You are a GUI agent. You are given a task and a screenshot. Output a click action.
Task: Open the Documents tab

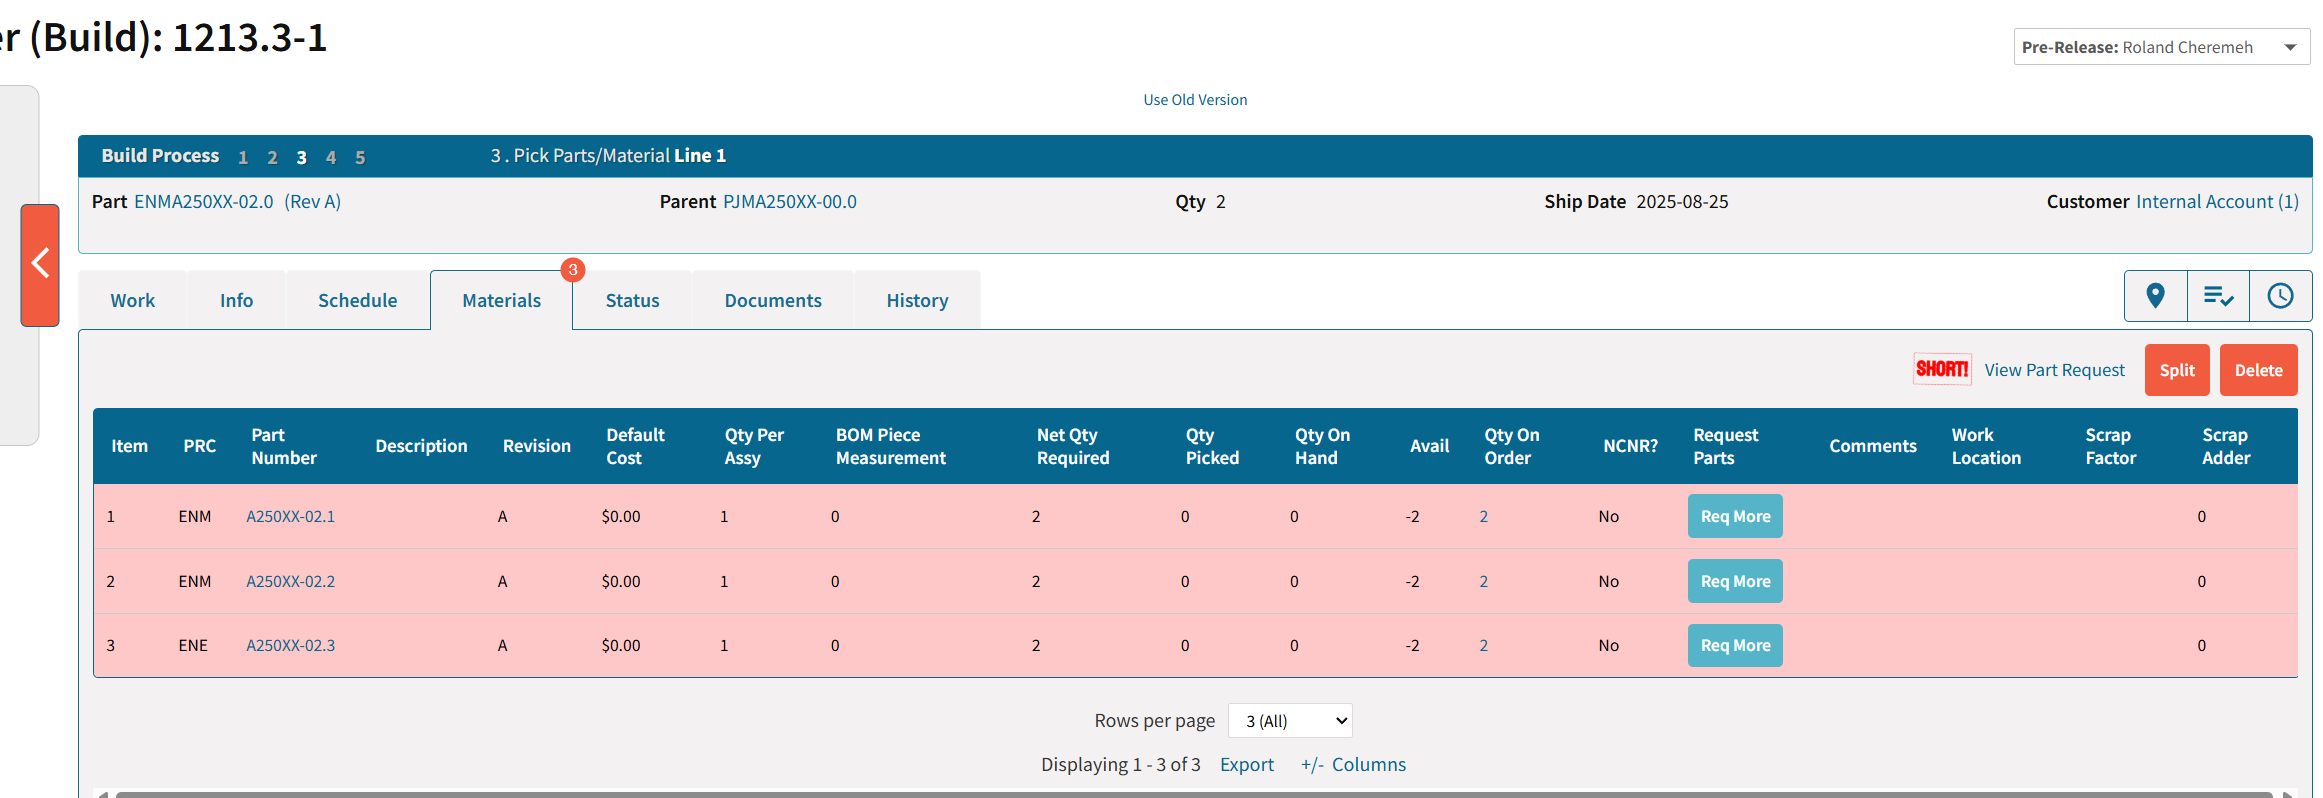coord(773,301)
